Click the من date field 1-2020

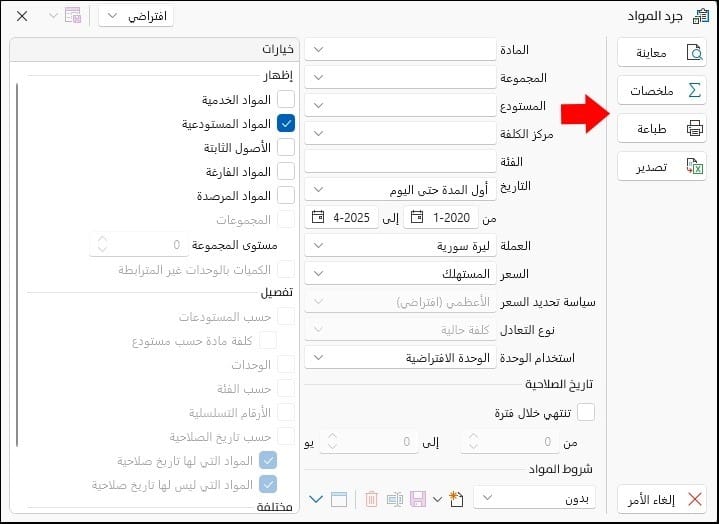pos(441,217)
